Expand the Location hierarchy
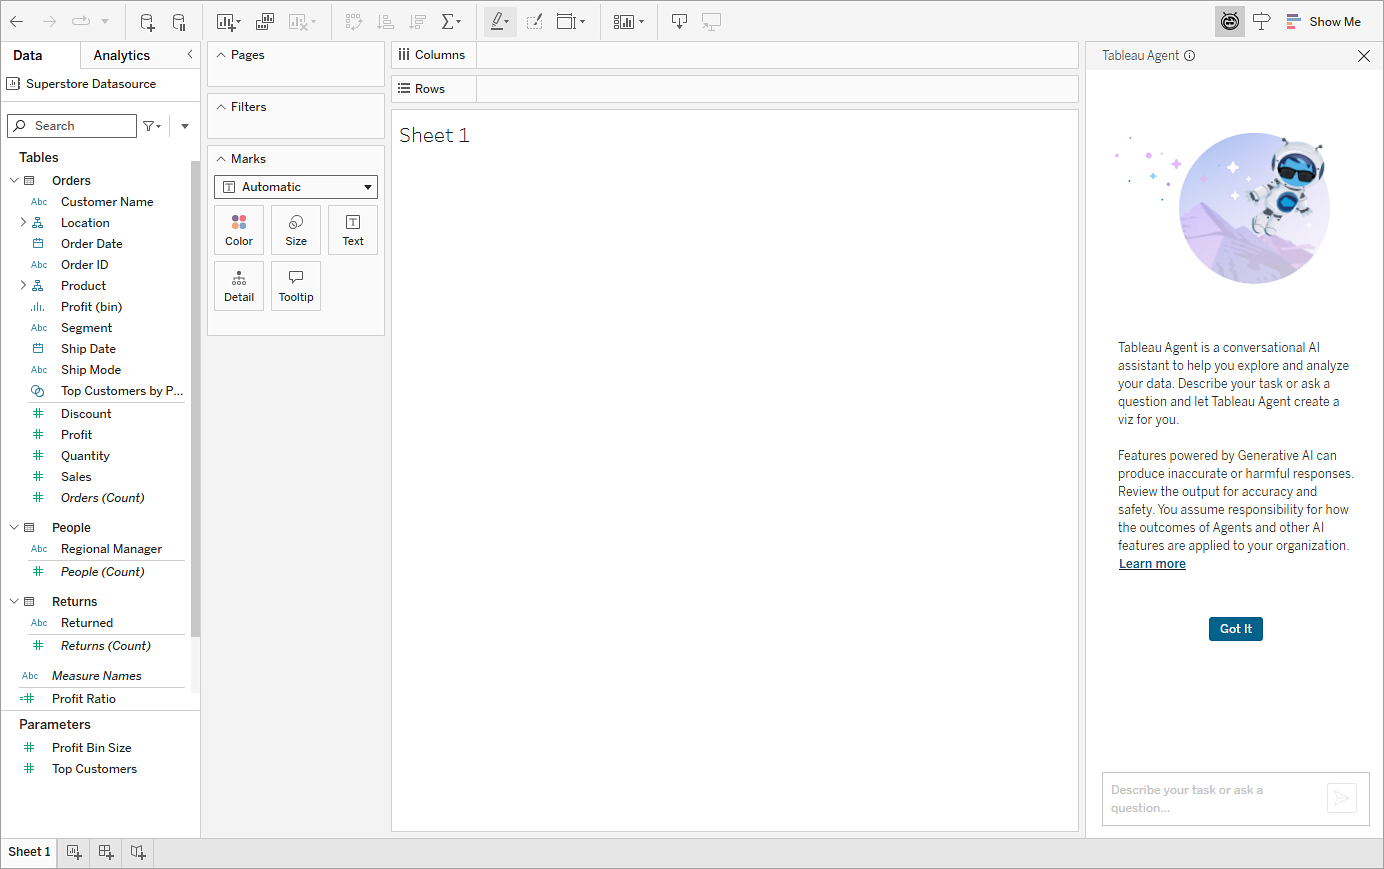This screenshot has height=869, width=1384. [x=23, y=223]
